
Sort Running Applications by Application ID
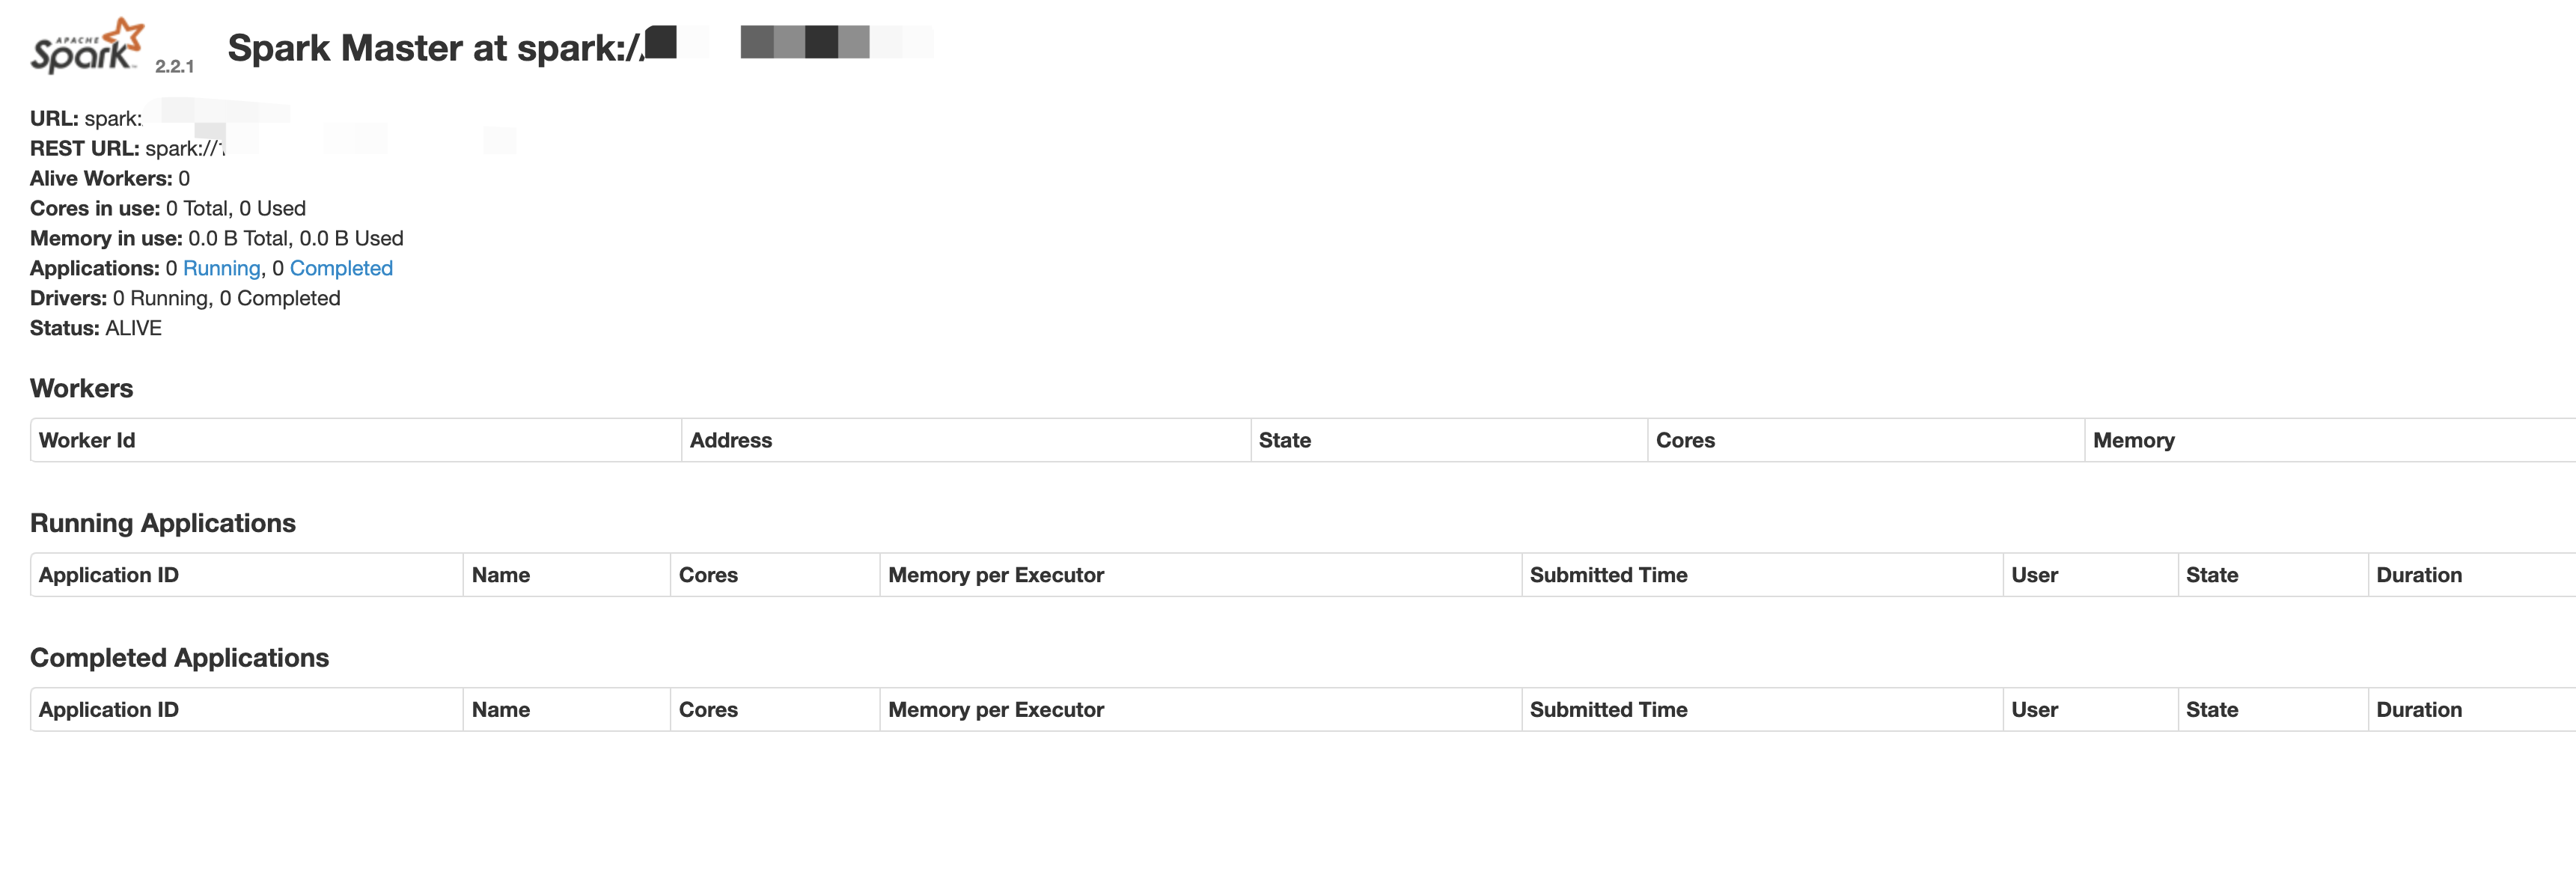[109, 575]
